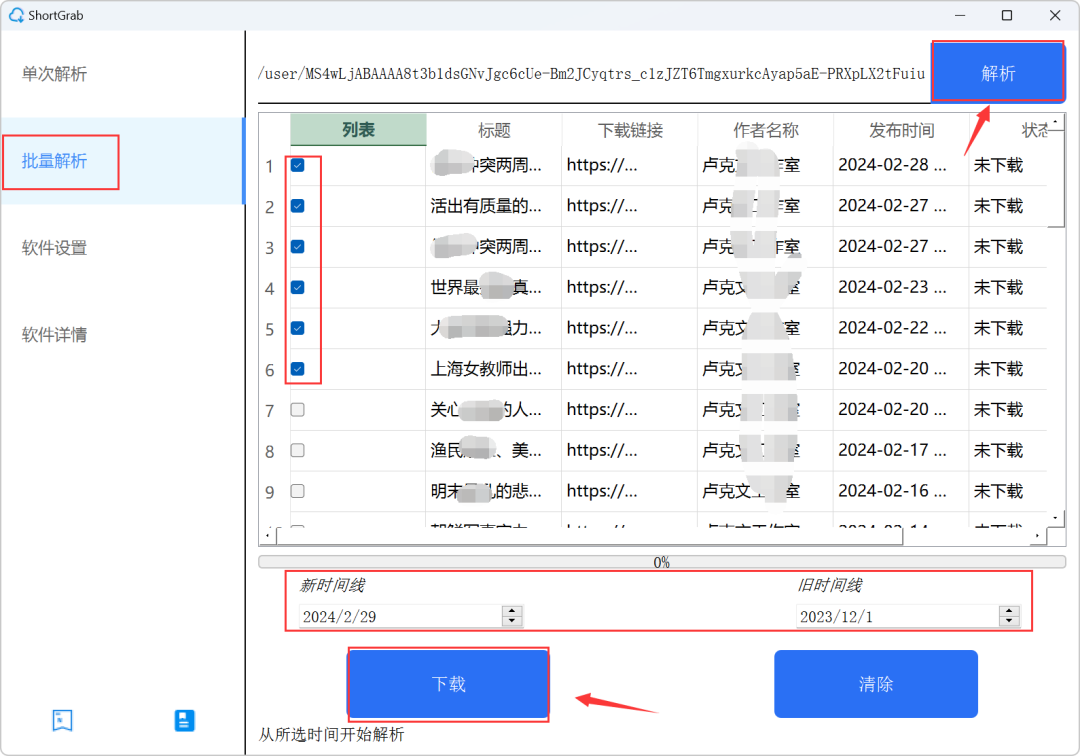
Task: Click the bookmark icon in sidebar bottom
Action: pos(62,720)
